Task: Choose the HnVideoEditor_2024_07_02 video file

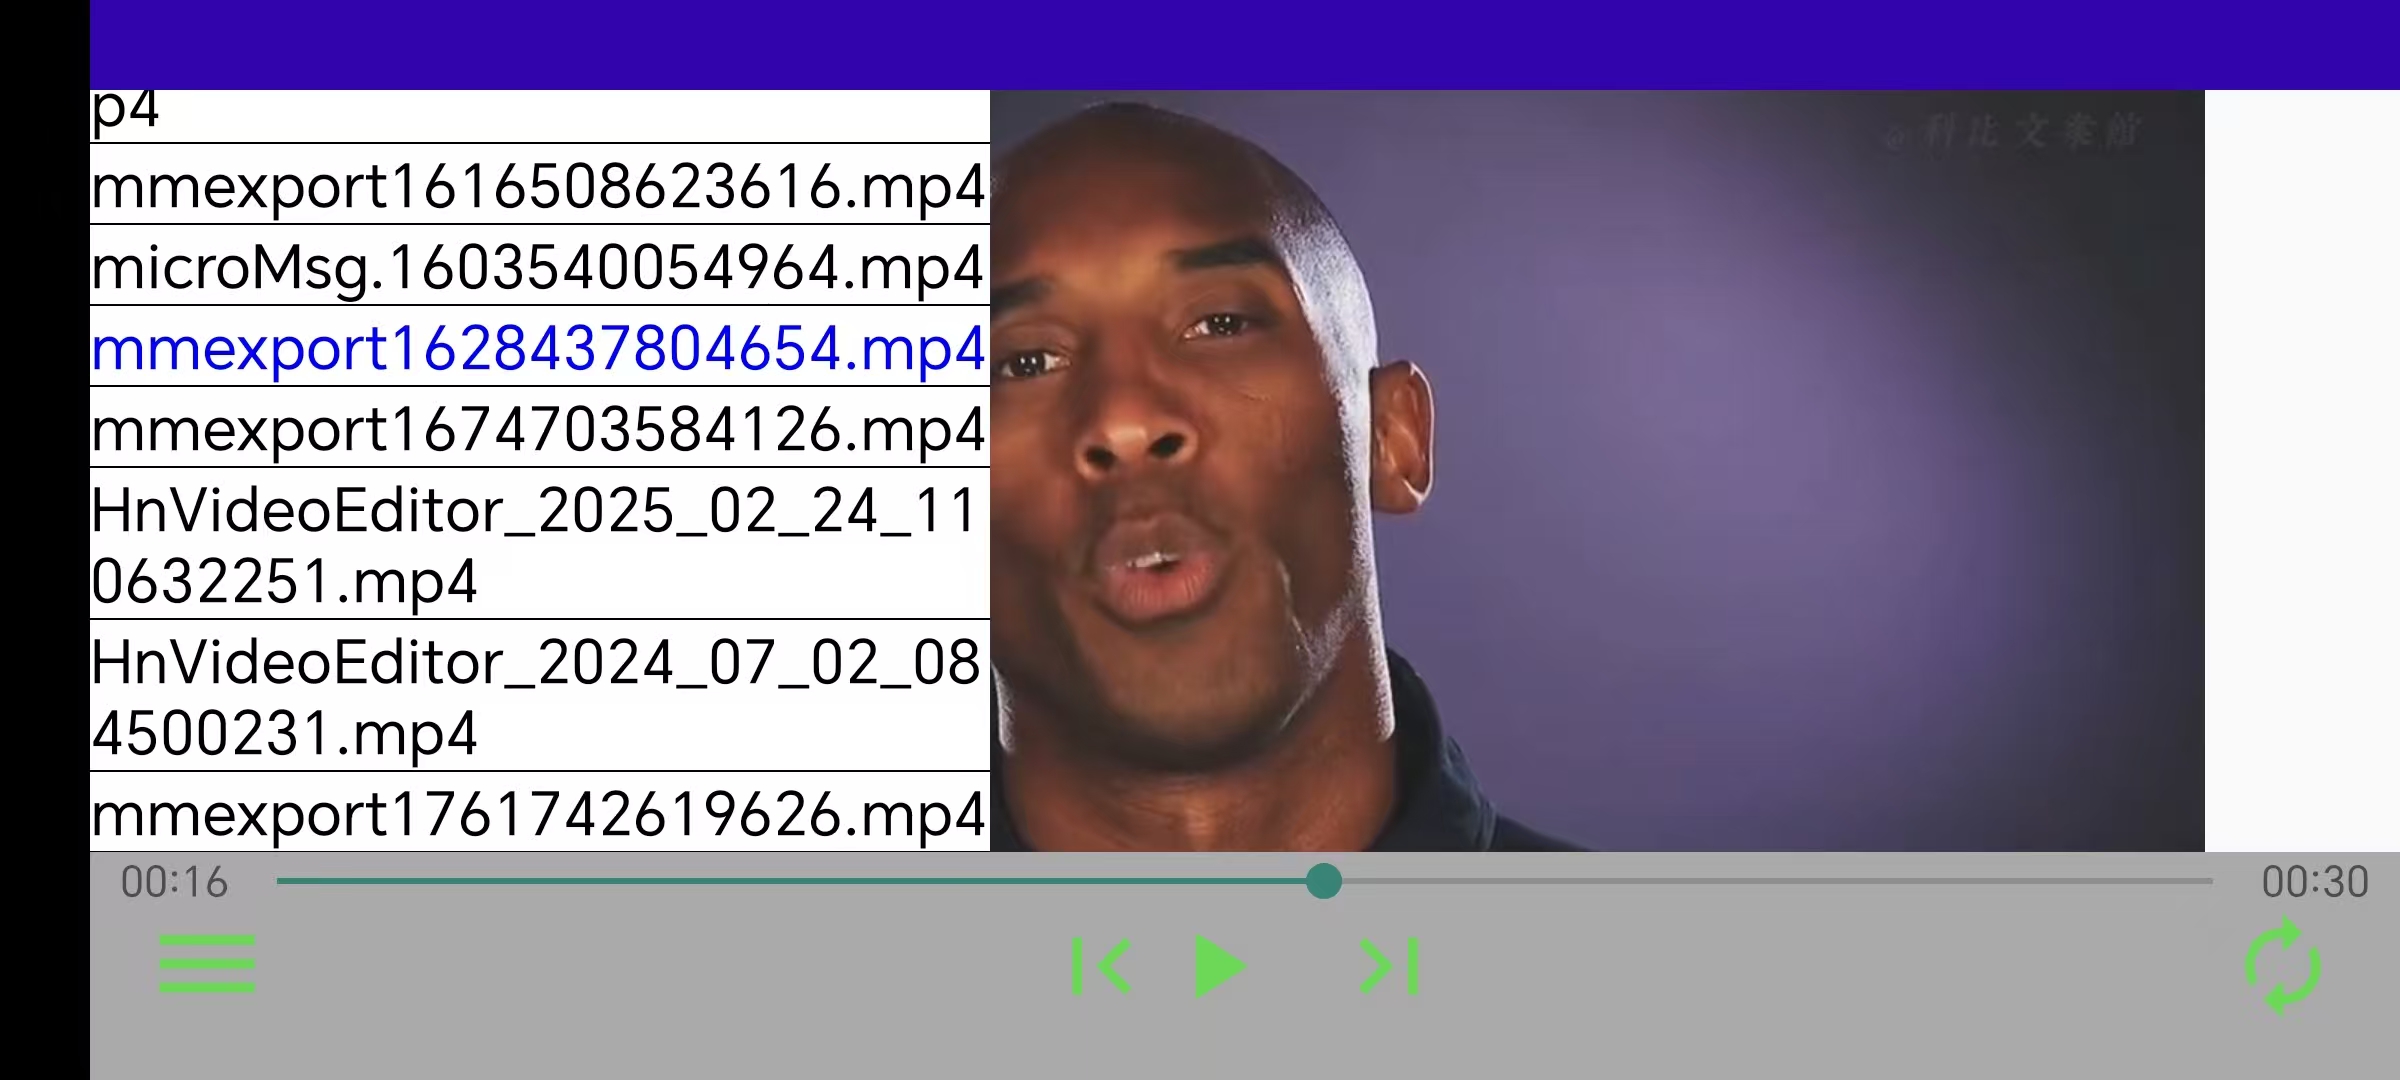Action: click(539, 697)
